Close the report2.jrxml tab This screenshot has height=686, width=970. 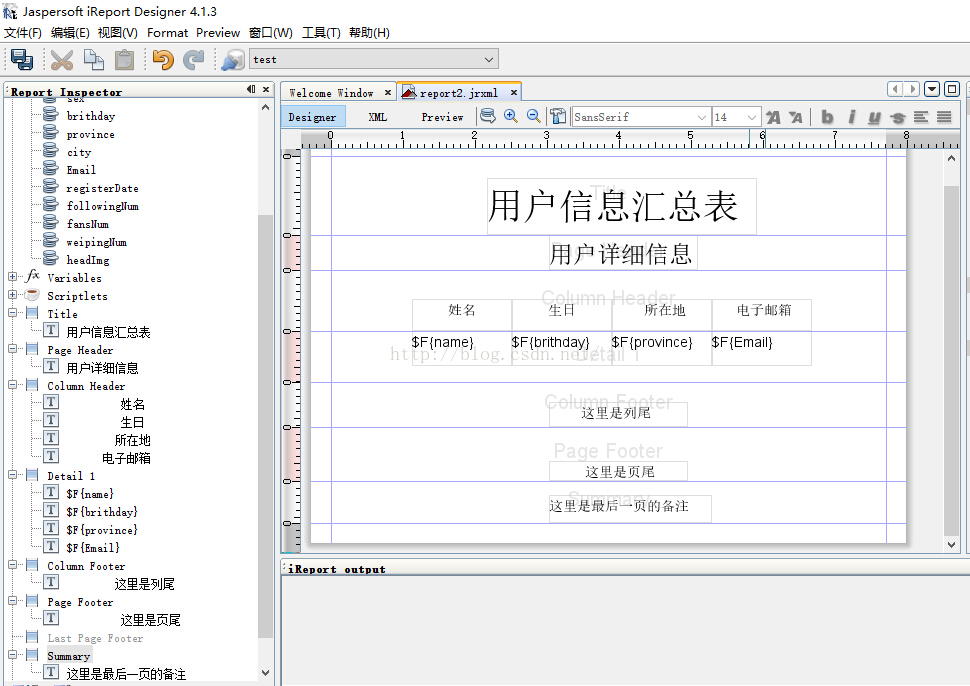pos(513,92)
